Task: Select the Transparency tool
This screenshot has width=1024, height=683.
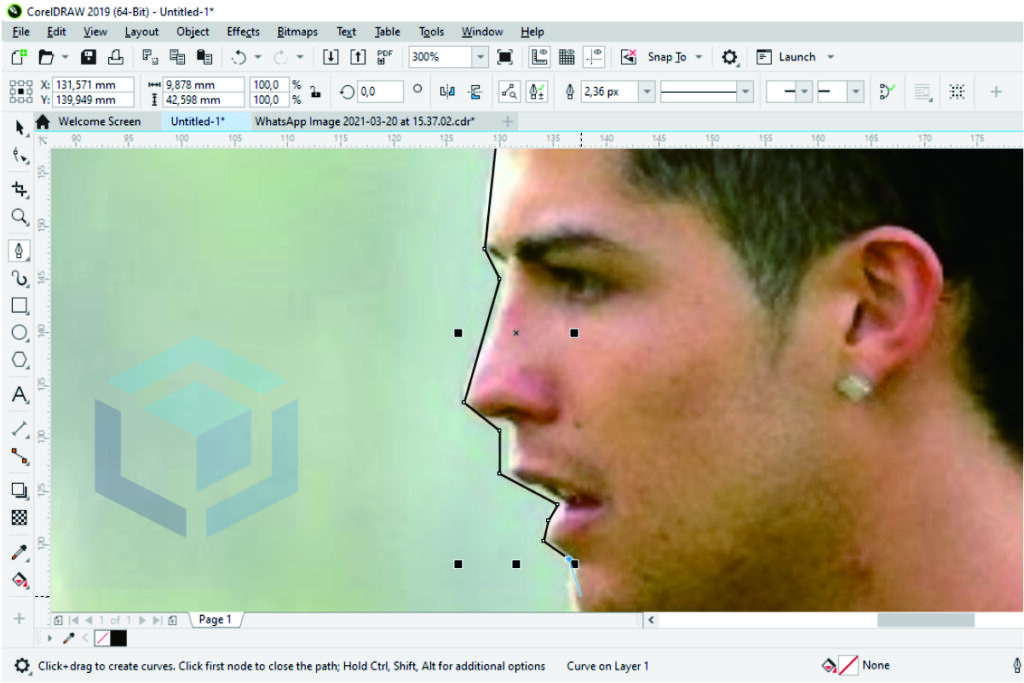Action: (20, 518)
